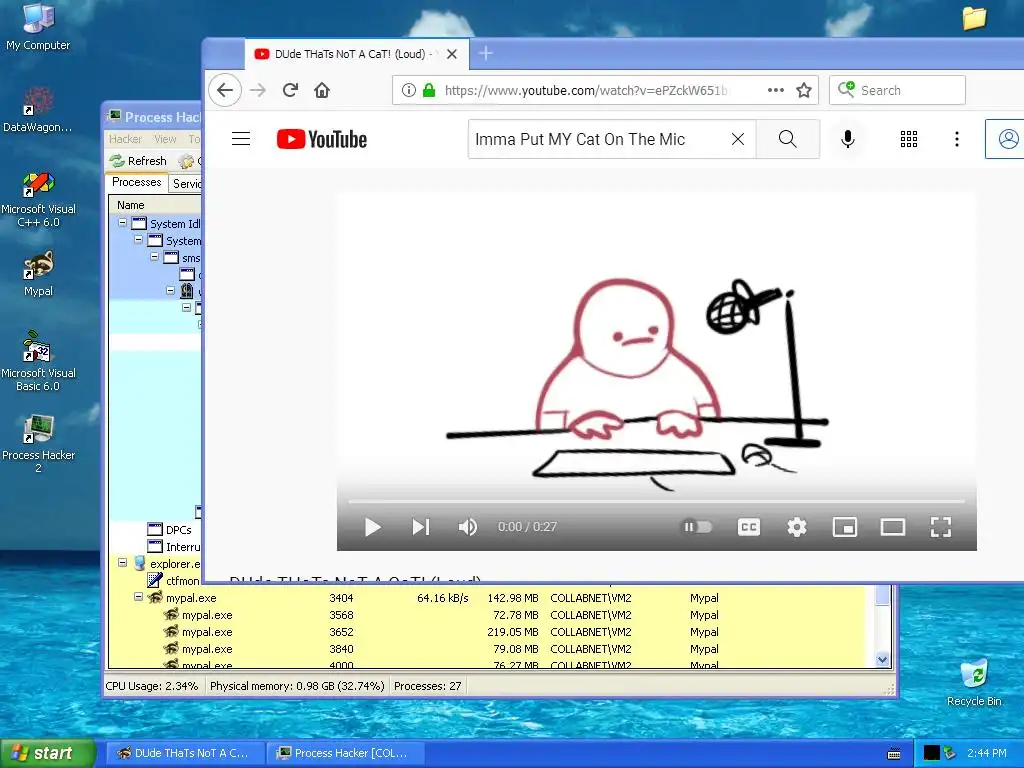Image resolution: width=1024 pixels, height=768 pixels.
Task: Open the YouTube hamburger guide menu
Action: [x=241, y=138]
